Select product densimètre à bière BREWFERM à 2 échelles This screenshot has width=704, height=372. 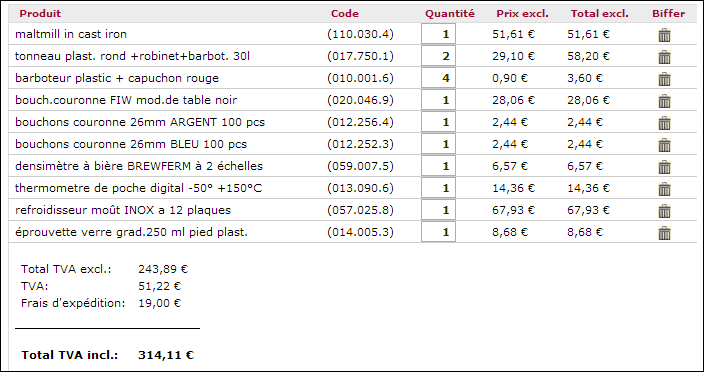coord(139,166)
